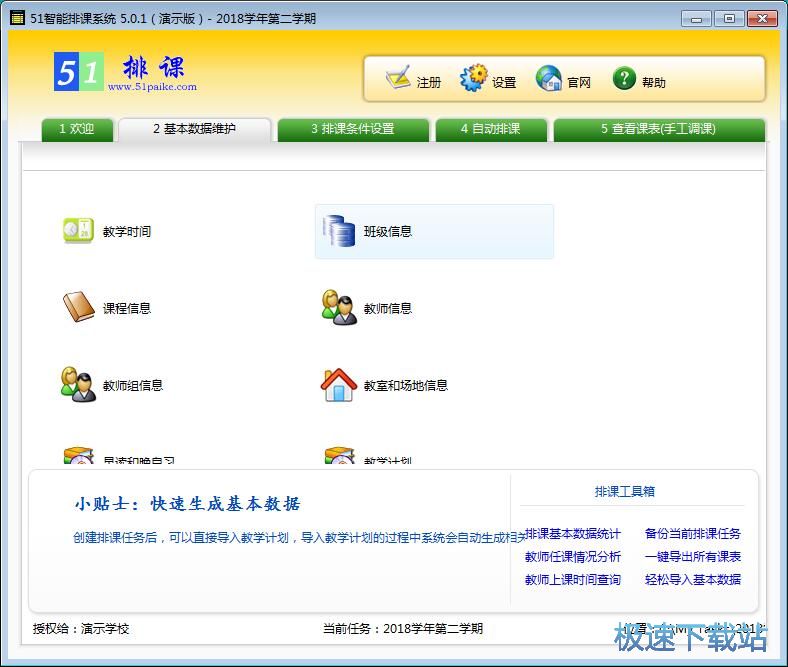Click the 排课工具箱 heading
Screen dimensions: 788x667
(625, 492)
